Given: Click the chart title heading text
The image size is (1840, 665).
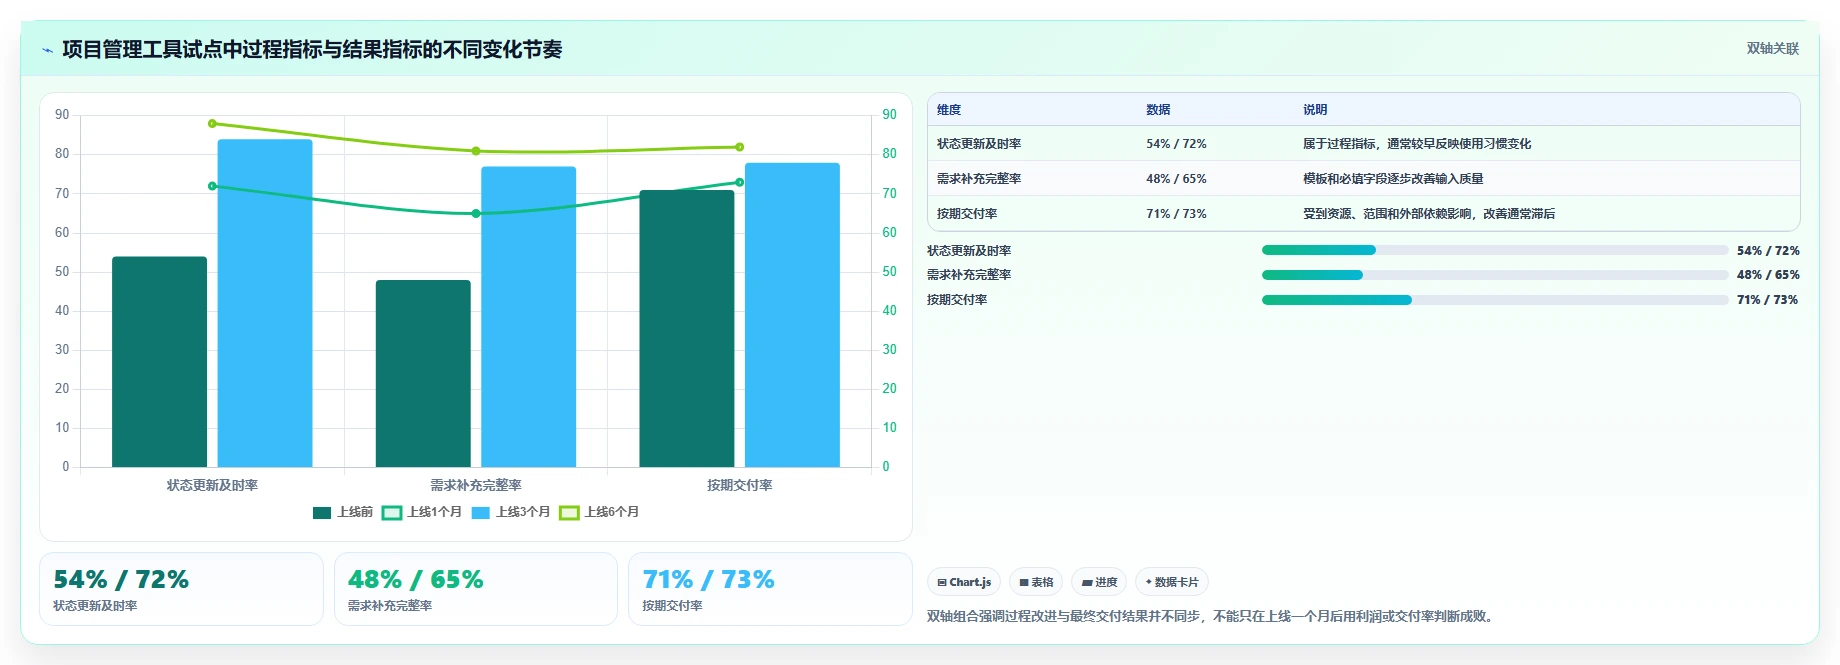Looking at the screenshot, I should click(312, 50).
